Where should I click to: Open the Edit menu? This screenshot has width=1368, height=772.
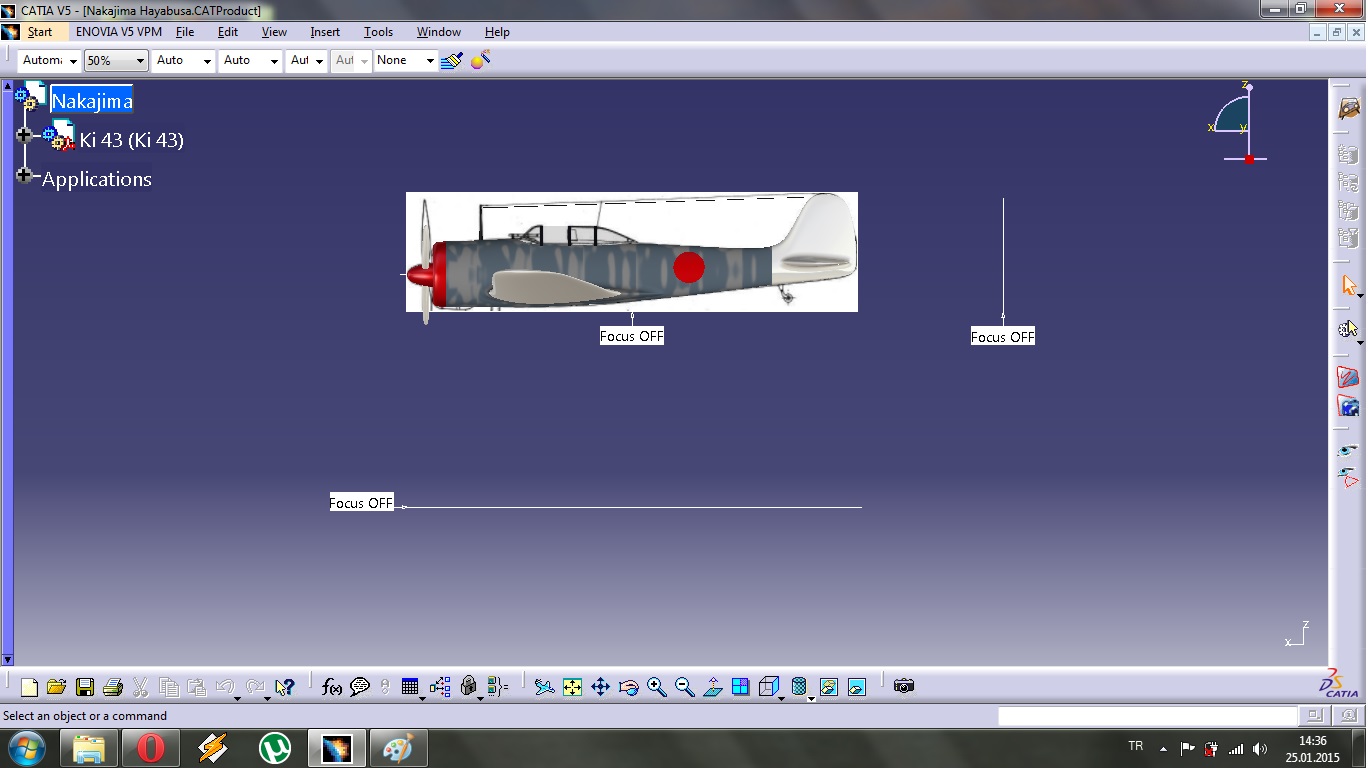pos(228,32)
